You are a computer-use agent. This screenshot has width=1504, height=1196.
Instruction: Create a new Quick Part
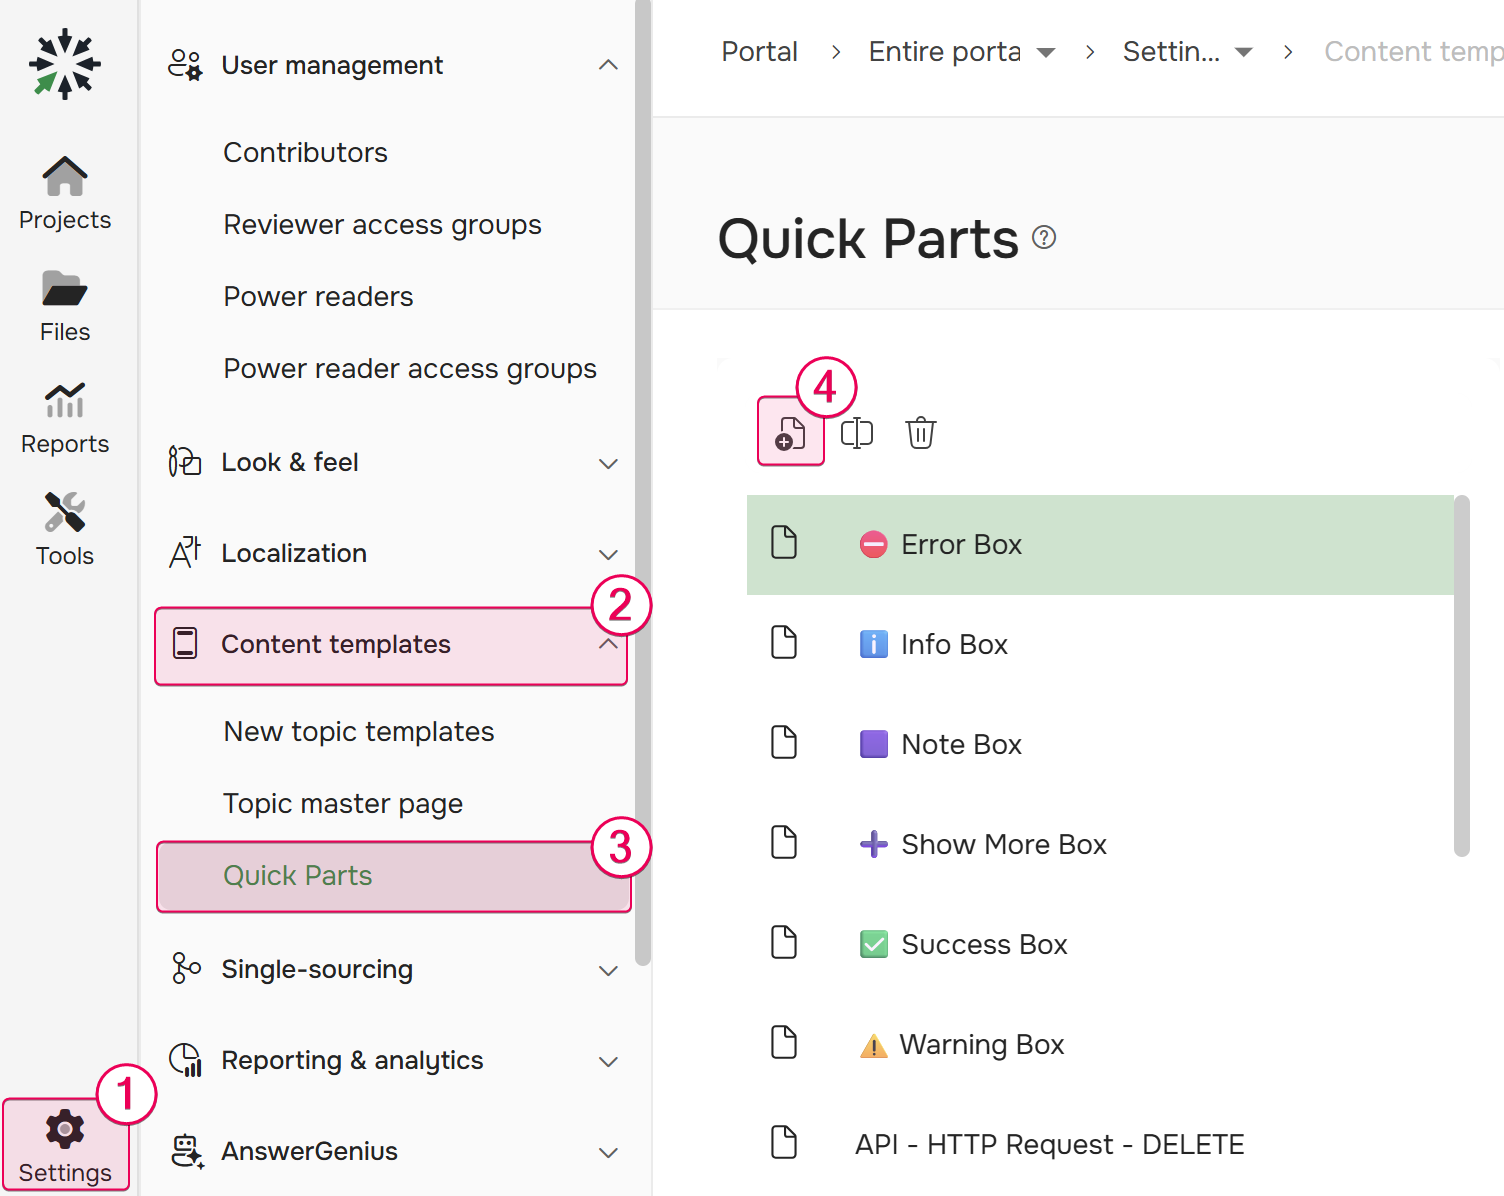coord(790,432)
